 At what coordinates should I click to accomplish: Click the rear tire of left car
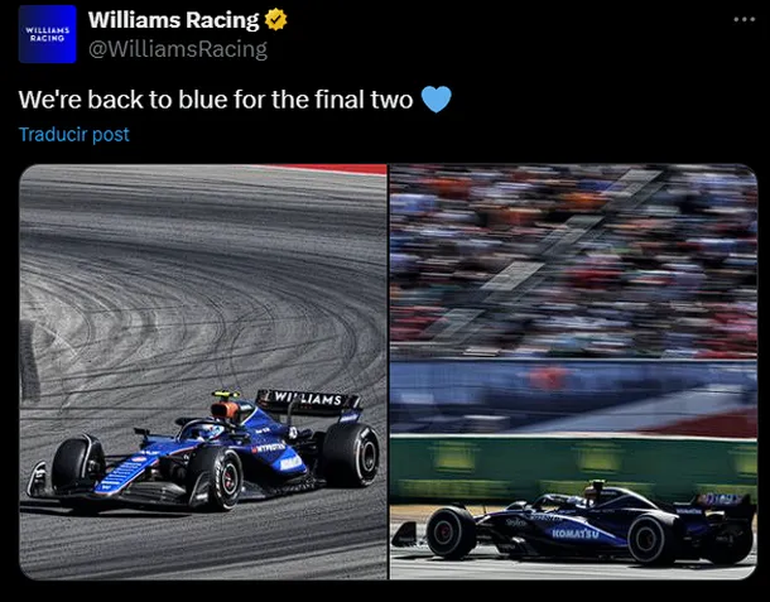(351, 454)
